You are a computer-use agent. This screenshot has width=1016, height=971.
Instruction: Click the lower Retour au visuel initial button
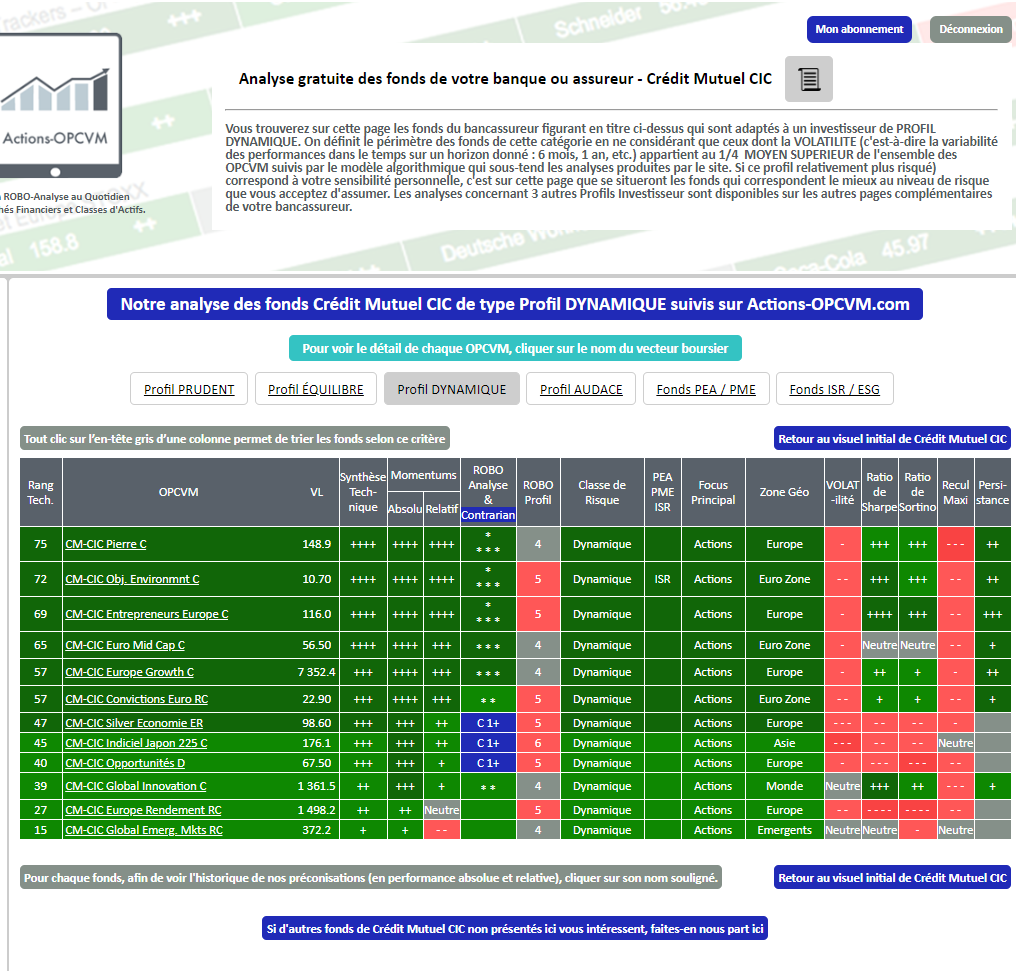point(892,878)
